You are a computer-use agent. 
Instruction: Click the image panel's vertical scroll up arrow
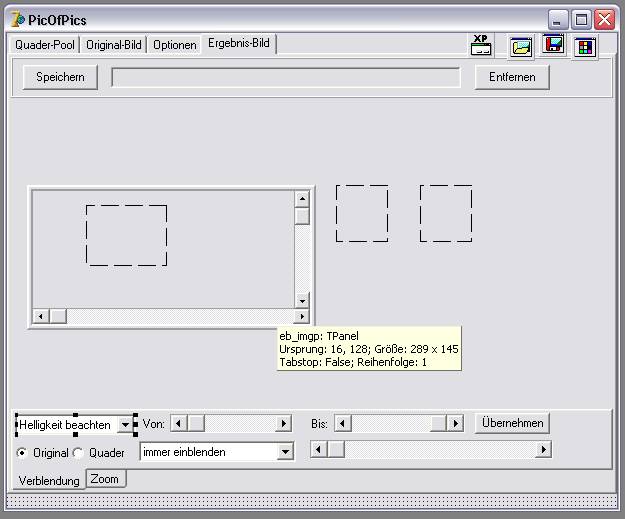[302, 199]
